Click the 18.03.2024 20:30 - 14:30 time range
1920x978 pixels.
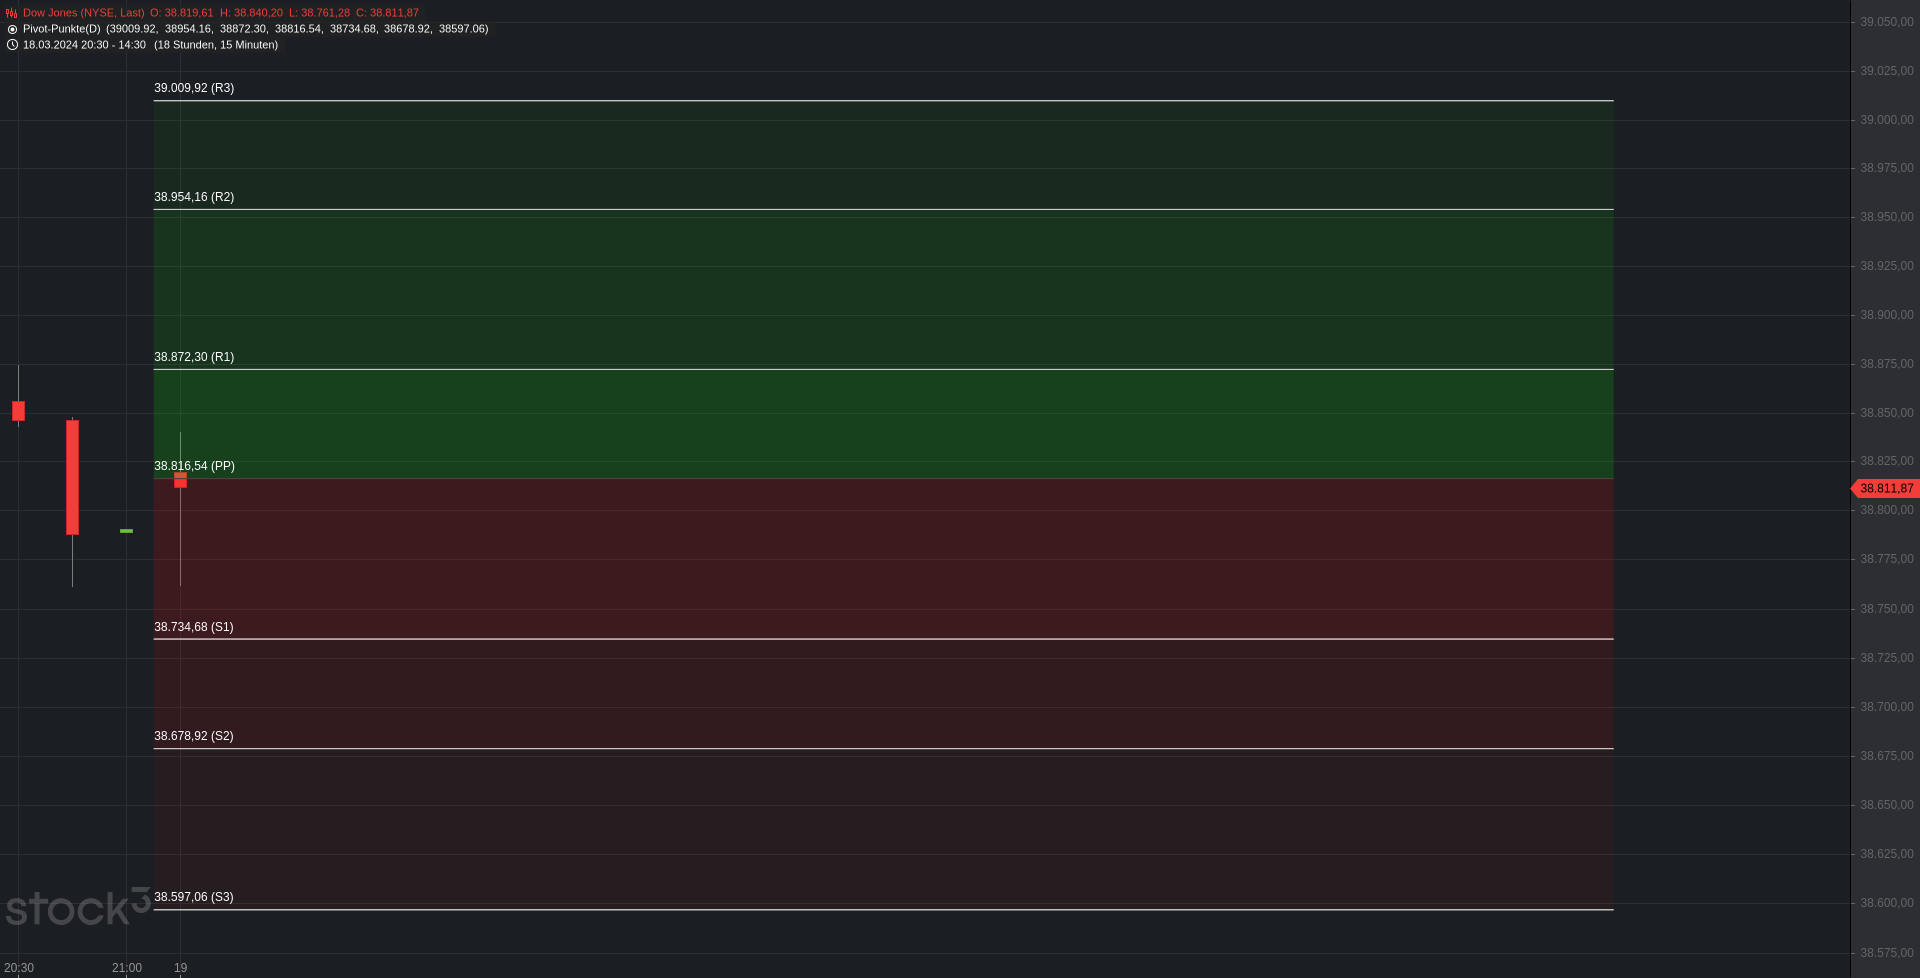(x=84, y=45)
